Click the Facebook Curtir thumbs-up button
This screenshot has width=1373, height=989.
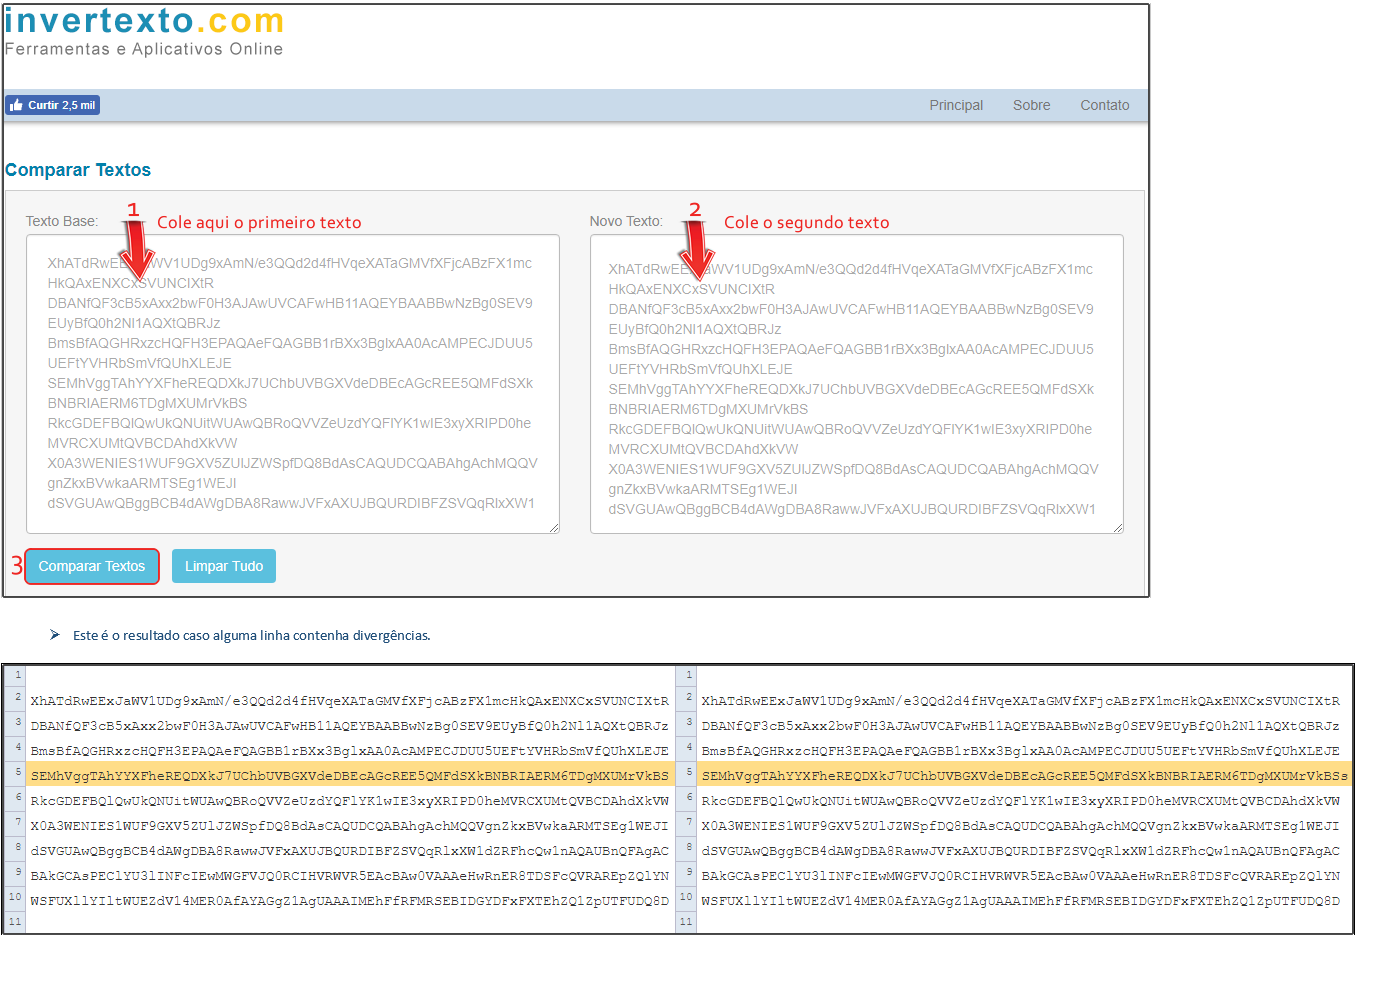[x=52, y=105]
